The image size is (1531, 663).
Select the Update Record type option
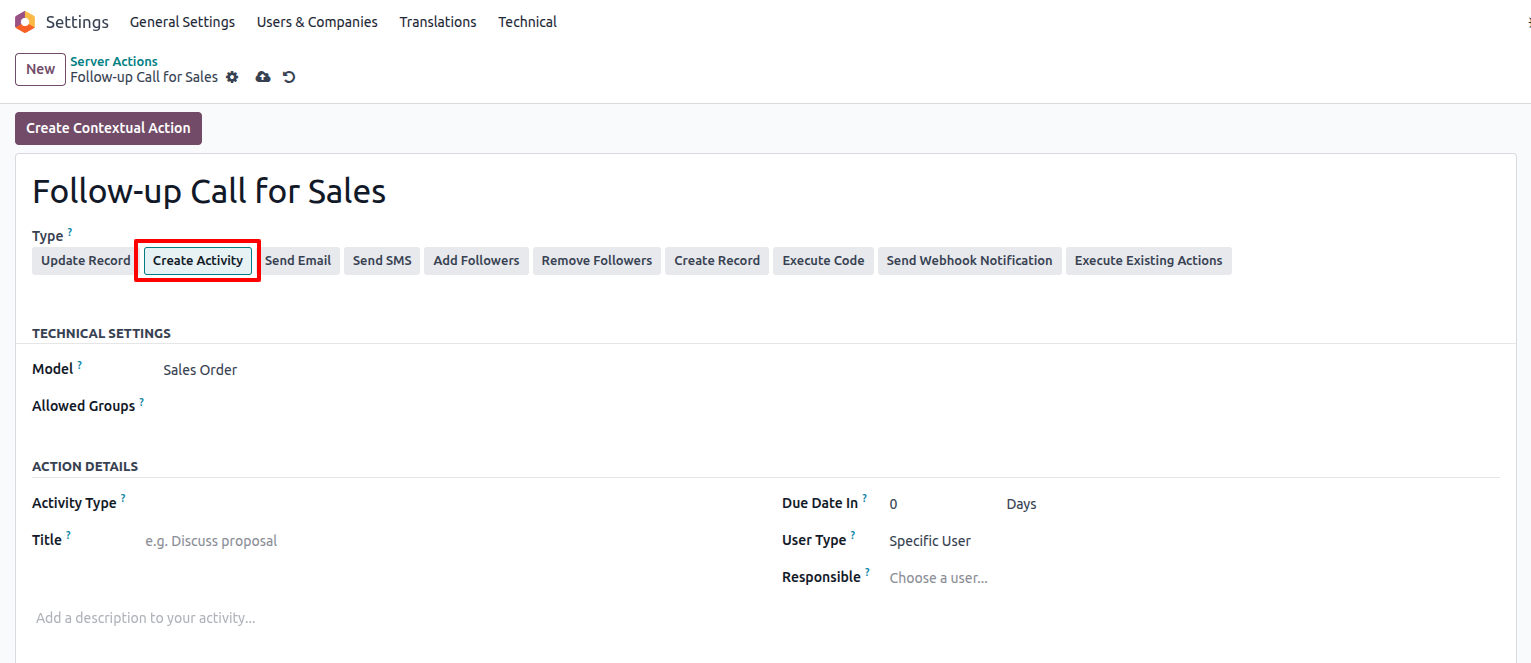[x=86, y=261]
